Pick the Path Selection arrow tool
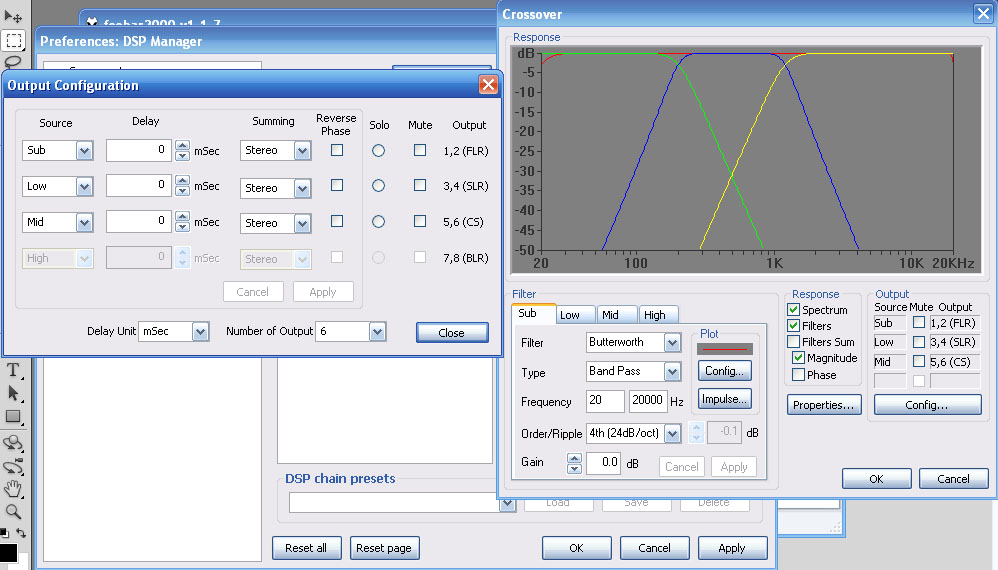The width and height of the screenshot is (998, 570). [x=13, y=393]
